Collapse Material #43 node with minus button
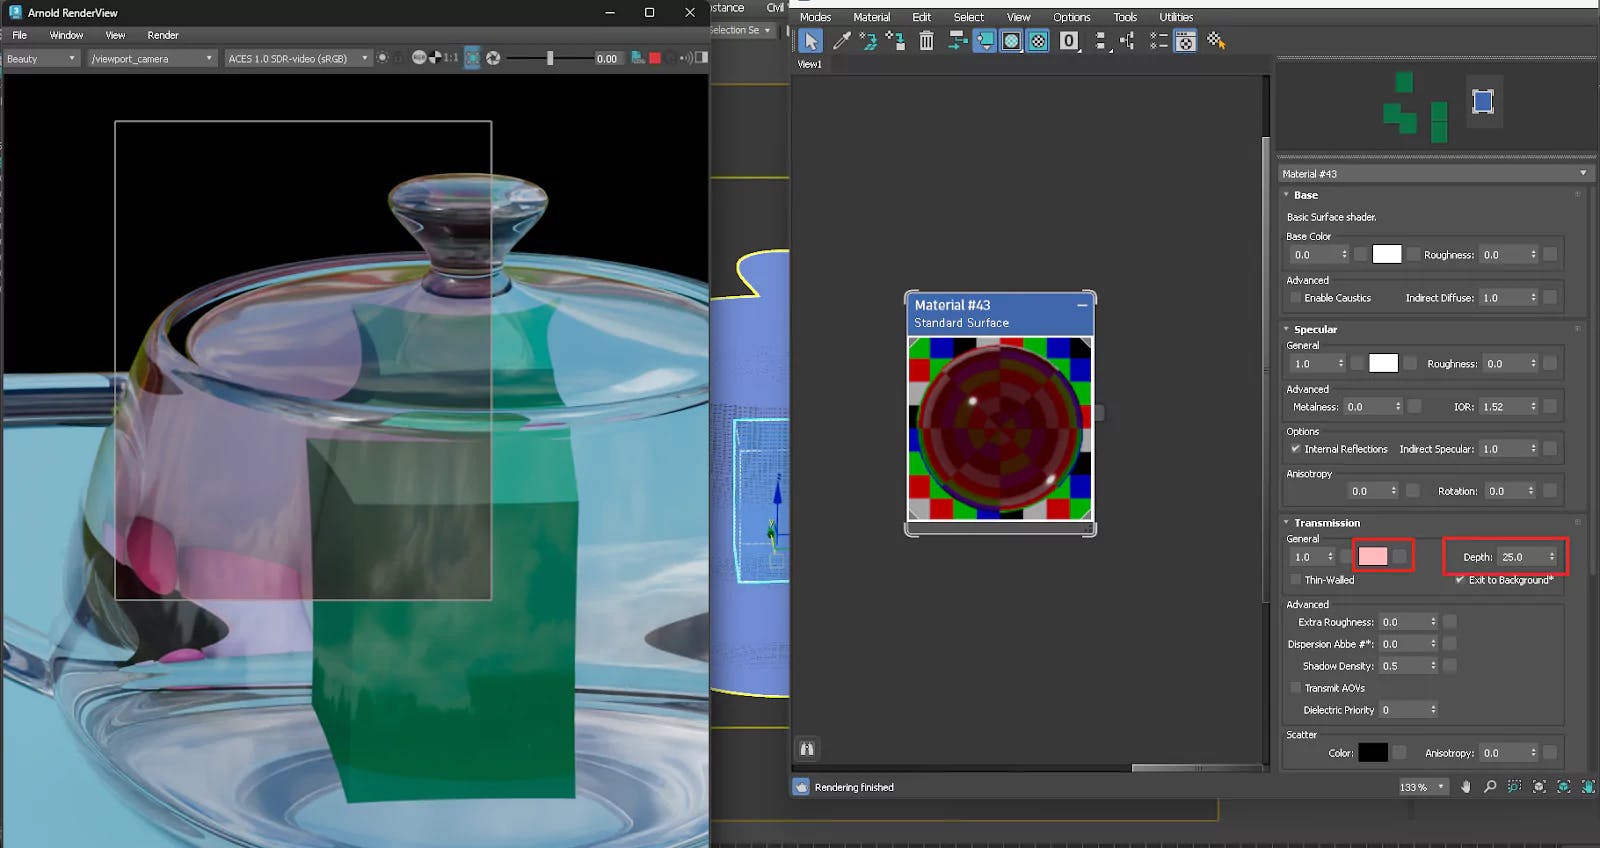The height and width of the screenshot is (848, 1600). [1082, 305]
